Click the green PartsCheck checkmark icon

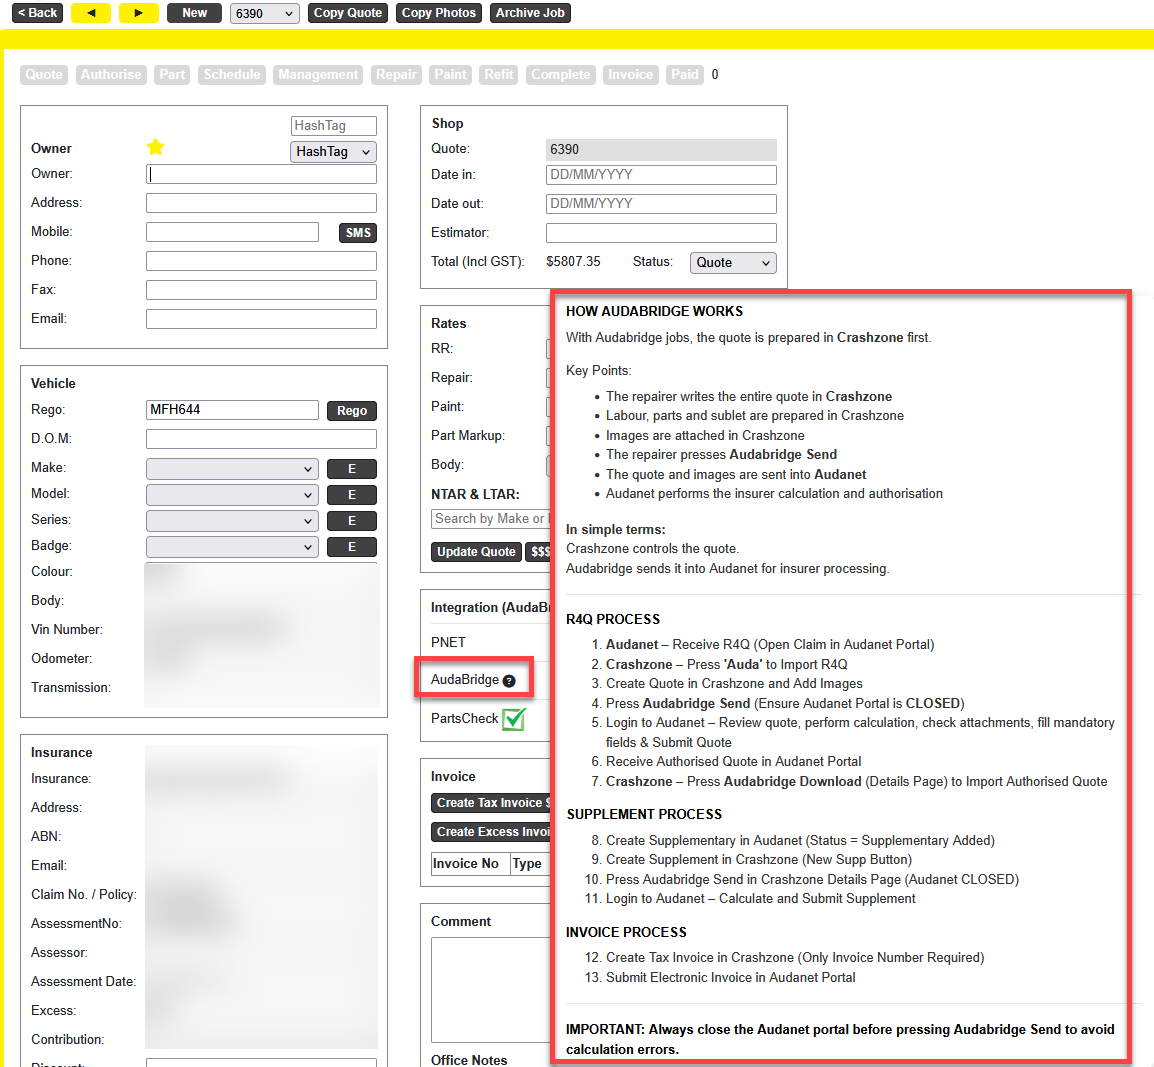514,719
